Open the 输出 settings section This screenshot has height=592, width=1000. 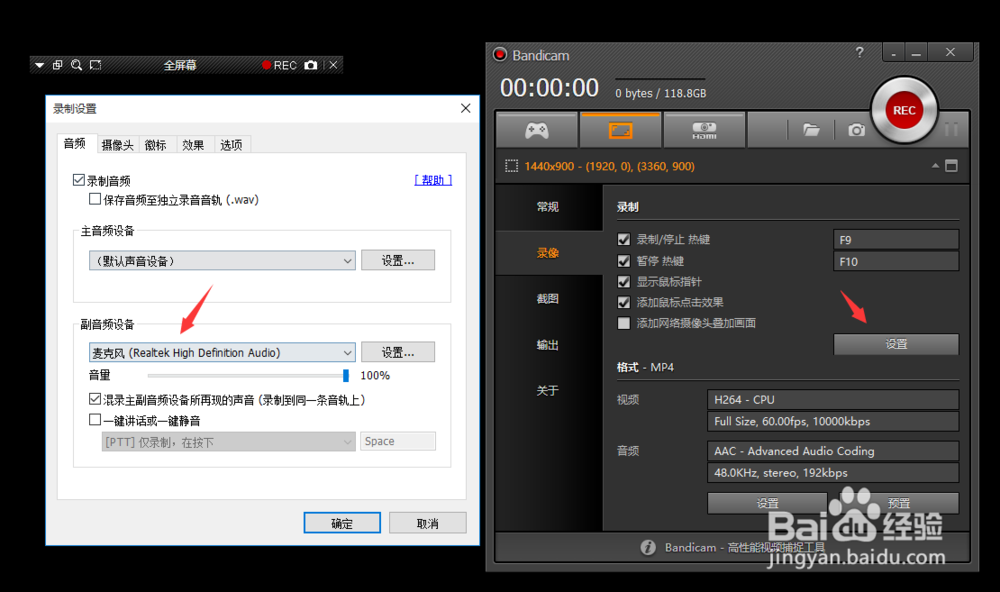548,344
